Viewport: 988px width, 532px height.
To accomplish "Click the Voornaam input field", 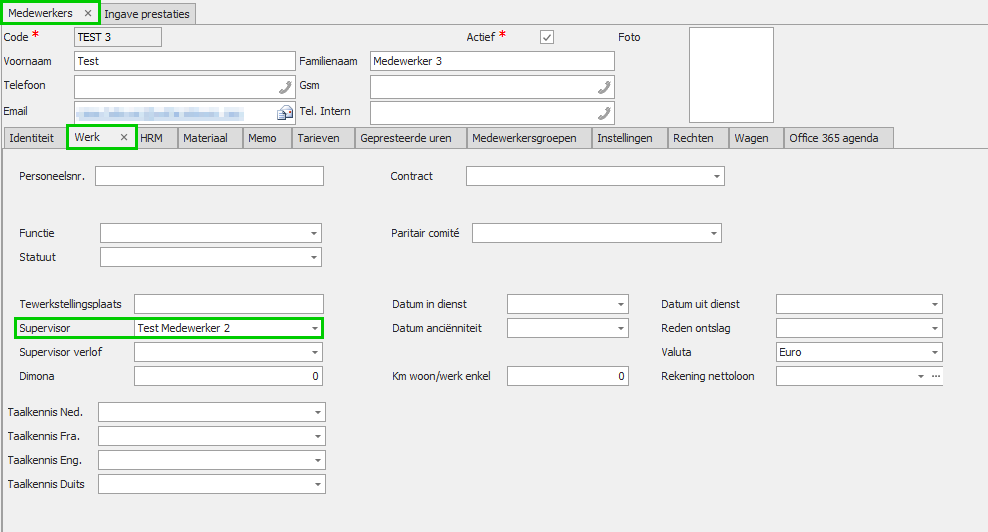I will (x=185, y=61).
